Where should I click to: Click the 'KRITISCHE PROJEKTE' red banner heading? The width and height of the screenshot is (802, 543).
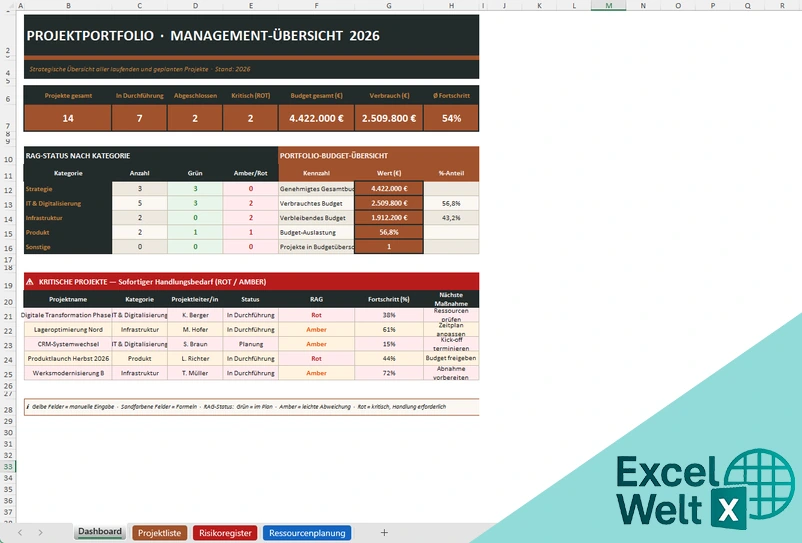point(251,282)
